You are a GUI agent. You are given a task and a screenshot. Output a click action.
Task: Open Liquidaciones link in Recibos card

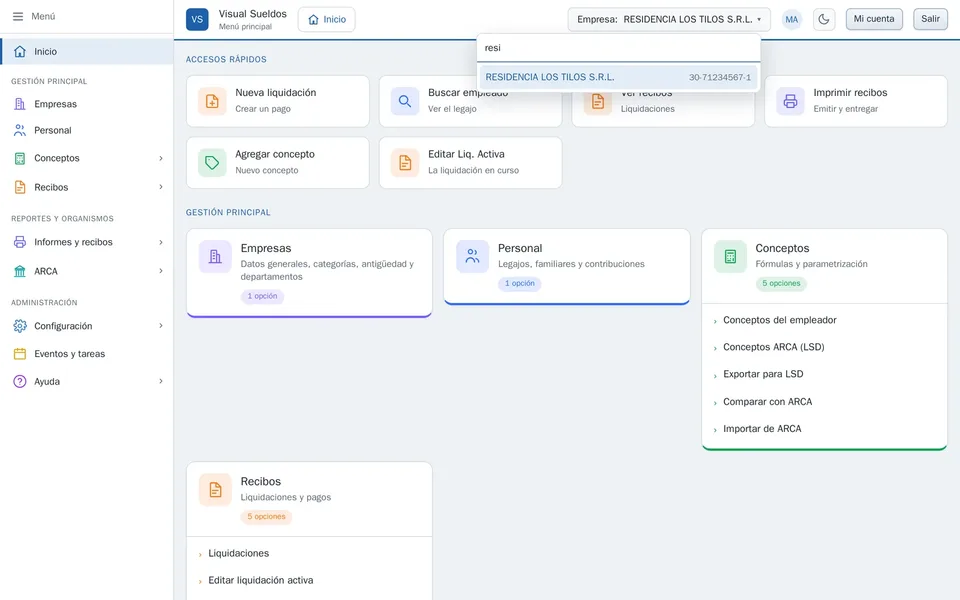(238, 553)
